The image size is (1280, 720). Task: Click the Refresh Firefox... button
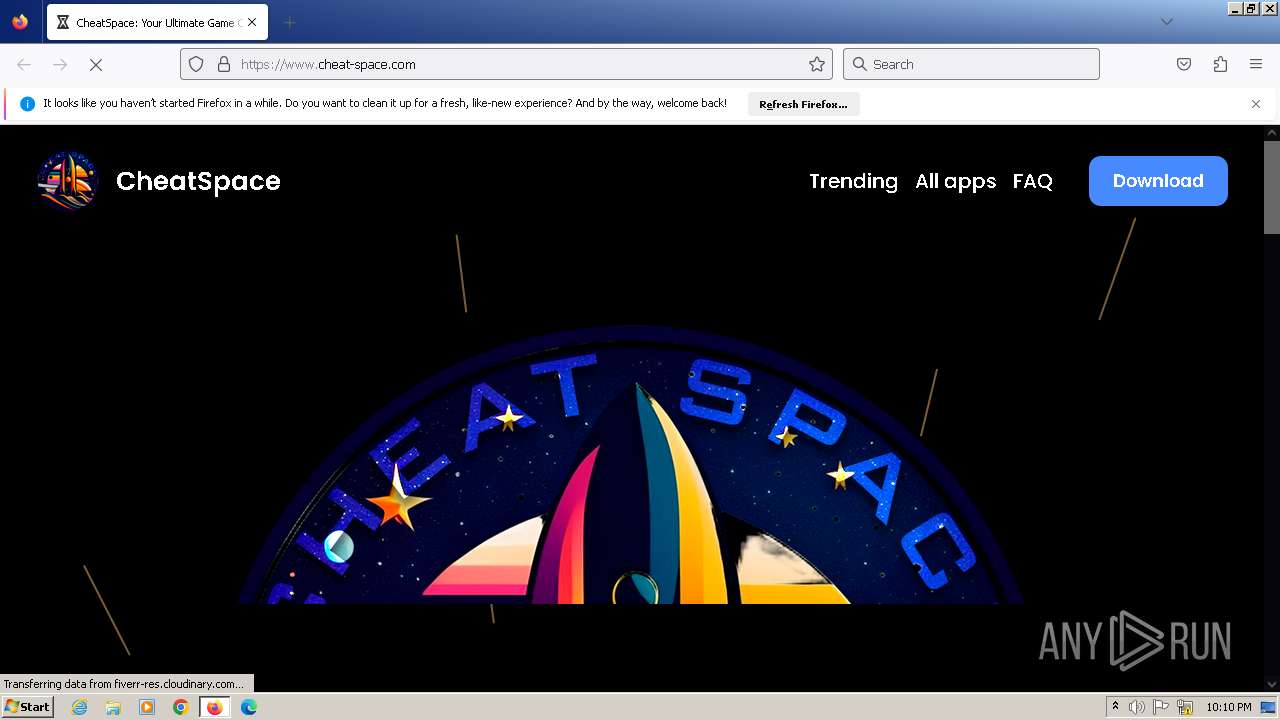point(803,104)
